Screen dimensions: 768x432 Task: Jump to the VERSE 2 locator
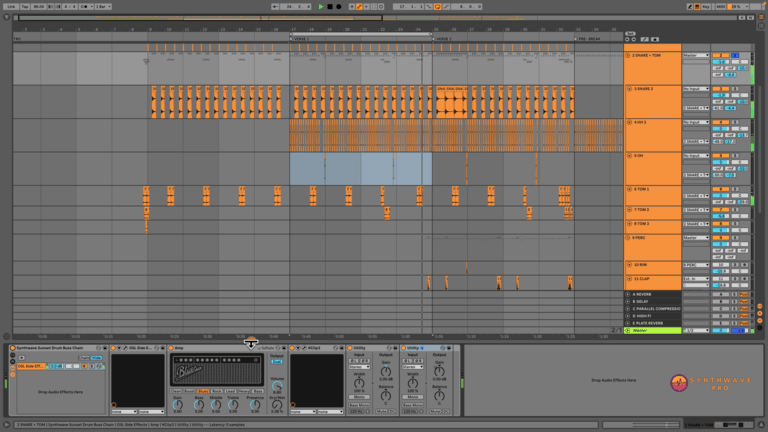443,39
